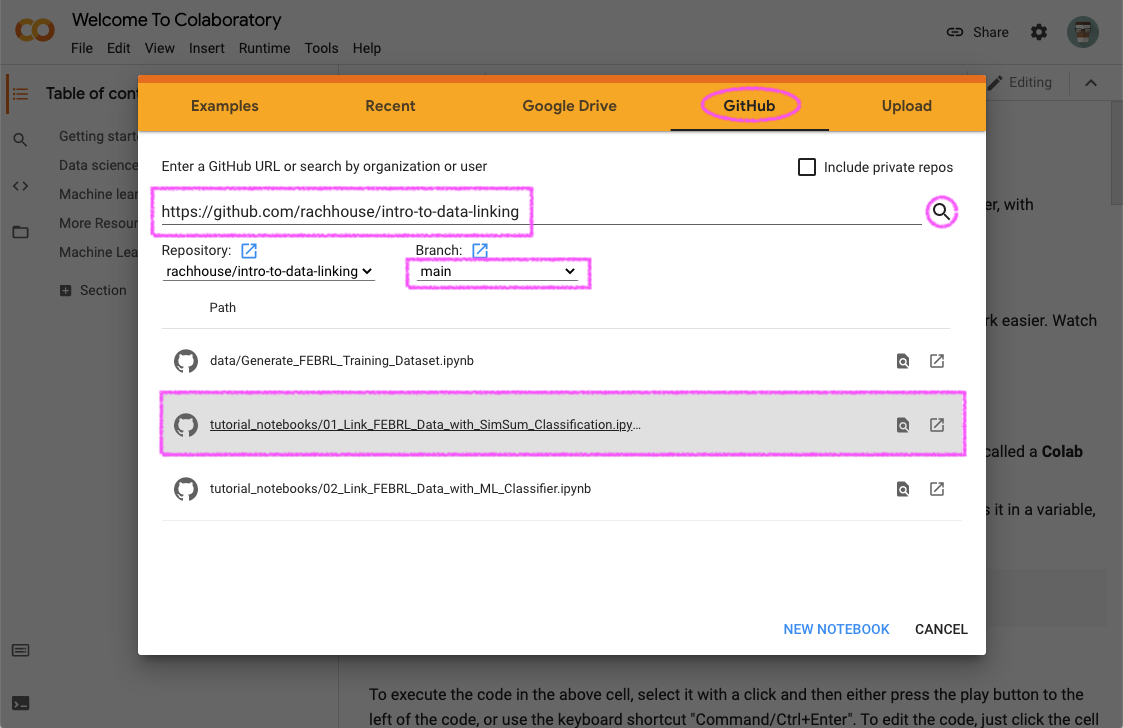Open the command palette icon in sidebar
Screen dimensions: 1123x728
(21, 651)
